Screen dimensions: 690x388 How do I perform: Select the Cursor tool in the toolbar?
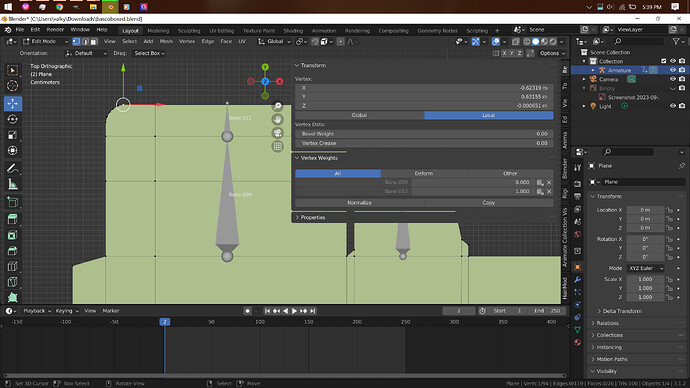click(12, 86)
